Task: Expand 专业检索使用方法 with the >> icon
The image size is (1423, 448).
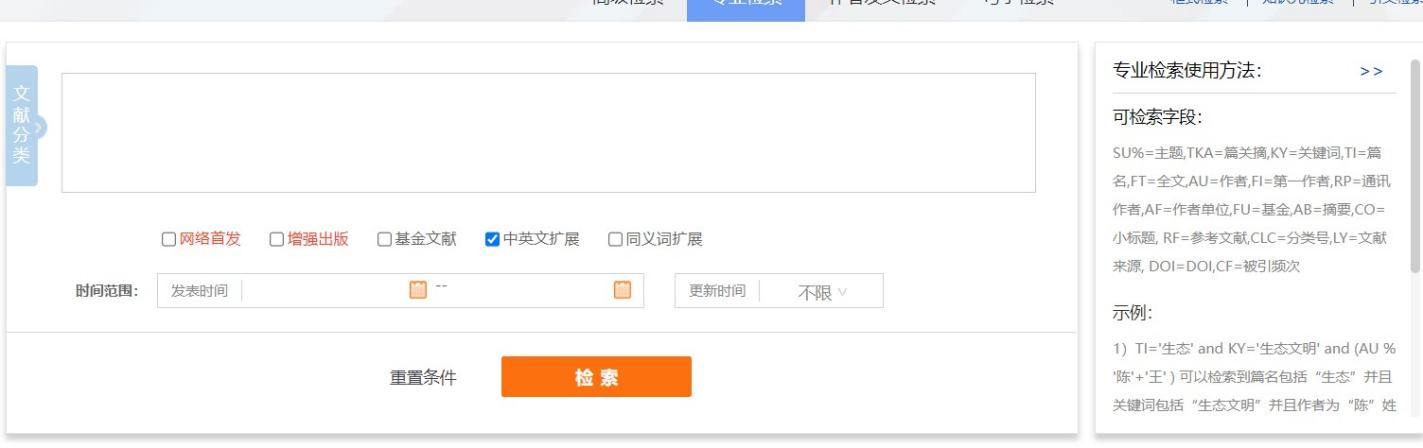Action: click(1371, 71)
